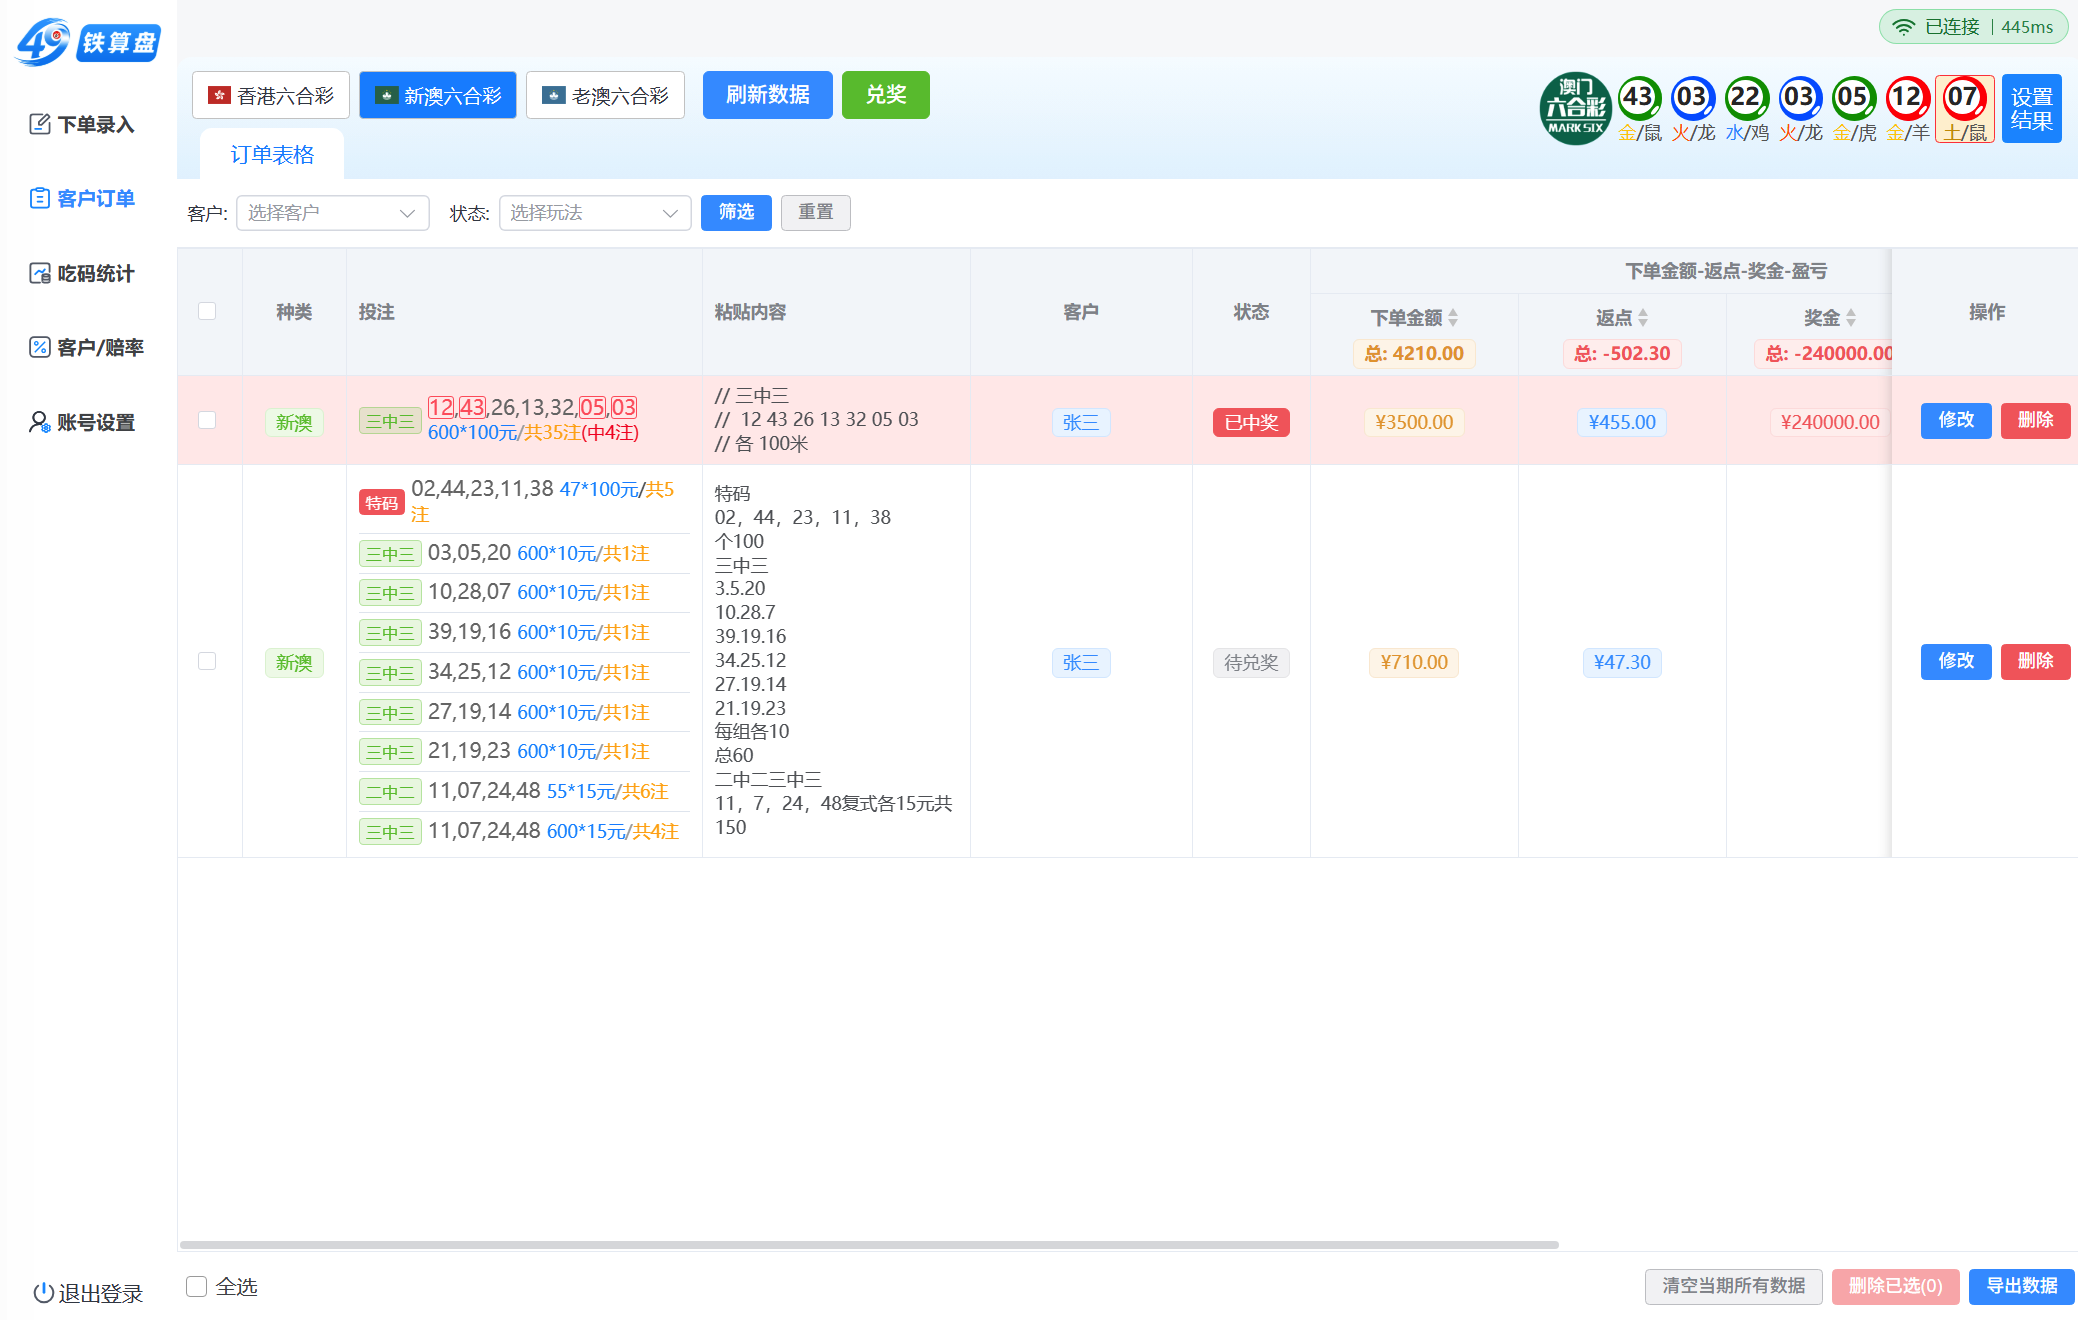Click the ¥3500.00 amount cell
Screen dimensions: 2078x1320
pos(1414,422)
